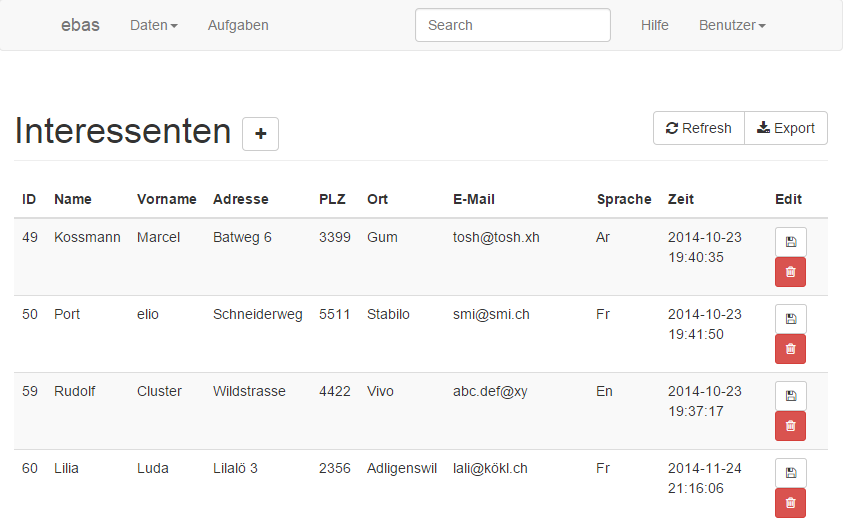Screen dimensions: 843x525
Task: Click the Ort cell Adligenswil
Action: pyautogui.click(x=401, y=468)
